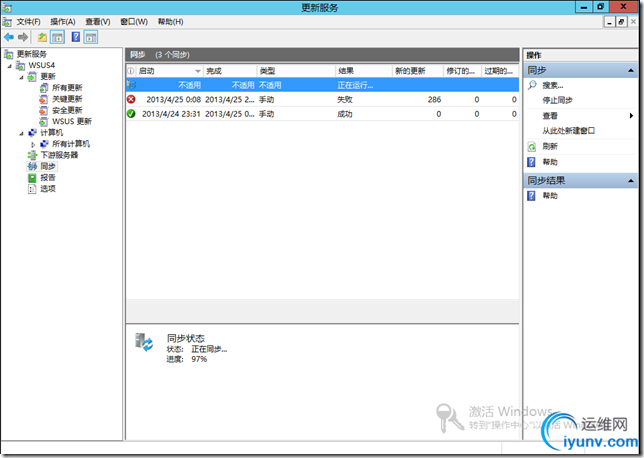Click 帮助 under 同步结果 section
This screenshot has width=644, height=458.
(550, 196)
